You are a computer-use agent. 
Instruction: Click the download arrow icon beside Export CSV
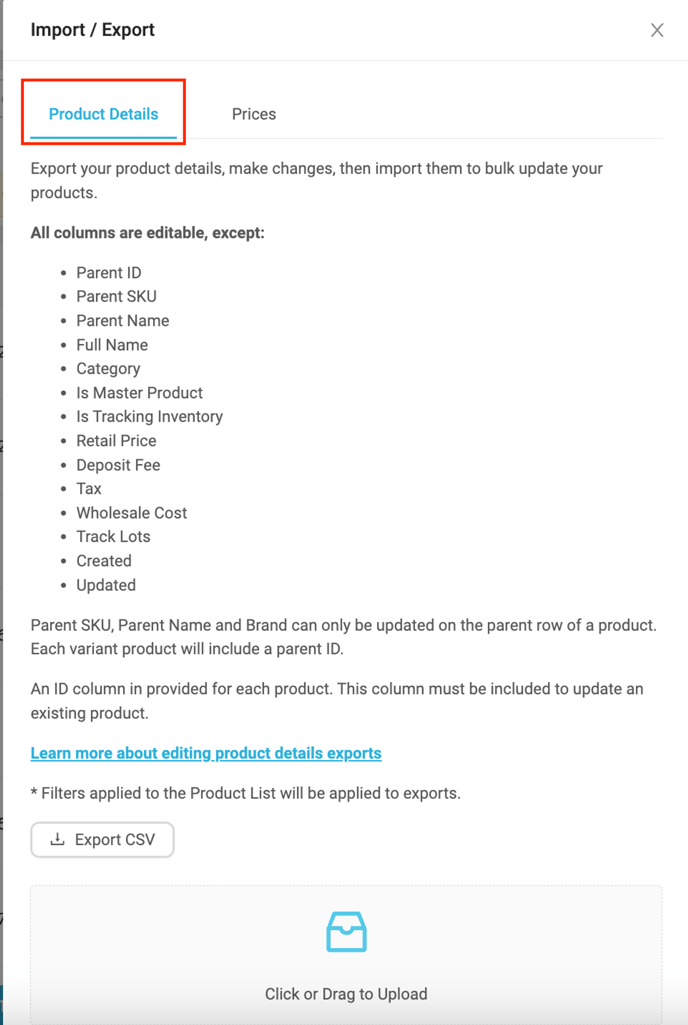(x=57, y=840)
